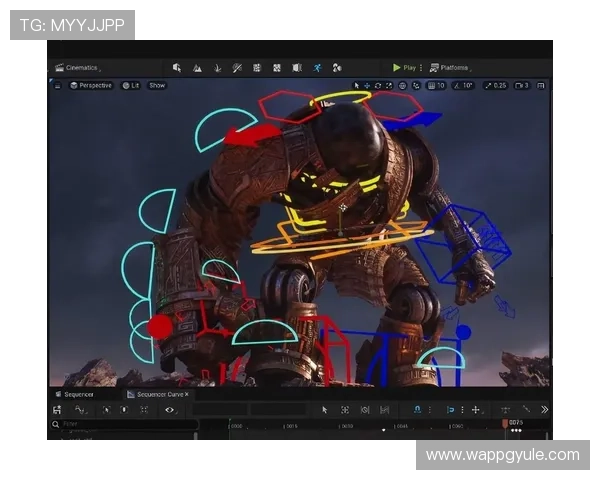This screenshot has width=600, height=480.
Task: Click the Animation mode running-figure icon
Action: [x=317, y=68]
